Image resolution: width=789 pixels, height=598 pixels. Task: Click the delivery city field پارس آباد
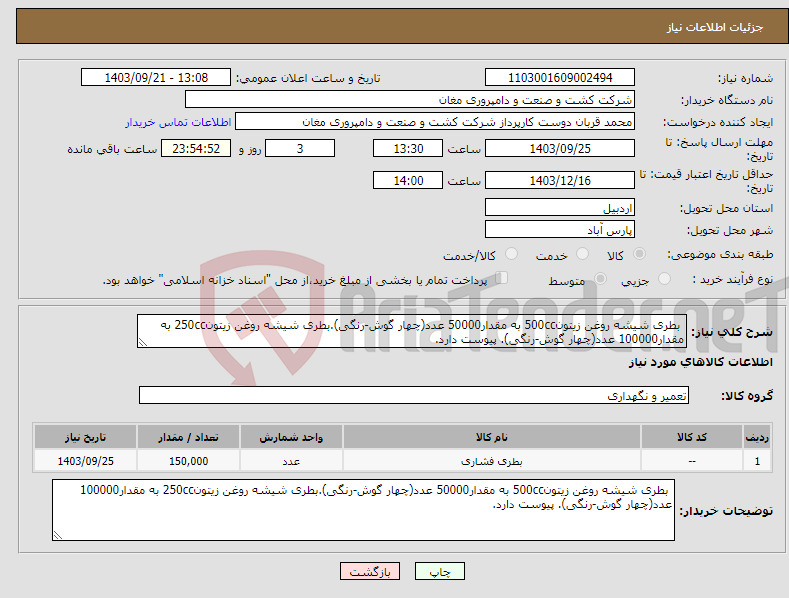click(560, 230)
